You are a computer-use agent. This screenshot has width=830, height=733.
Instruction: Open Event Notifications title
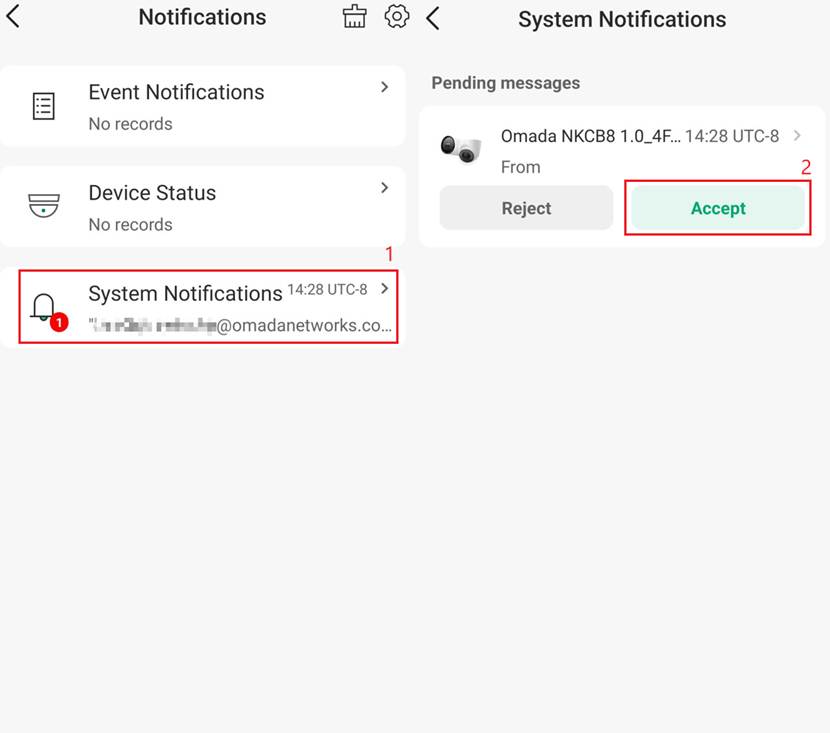click(176, 92)
